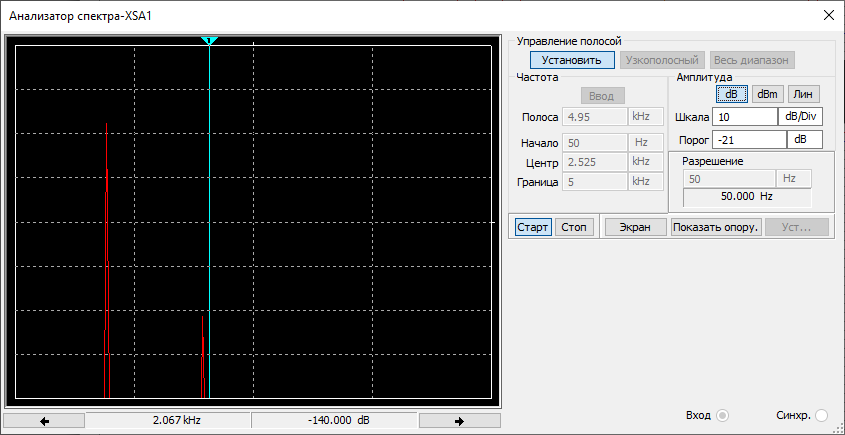Click the 50.000 Hz resolution readout
The height and width of the screenshot is (435, 845).
[x=747, y=197]
